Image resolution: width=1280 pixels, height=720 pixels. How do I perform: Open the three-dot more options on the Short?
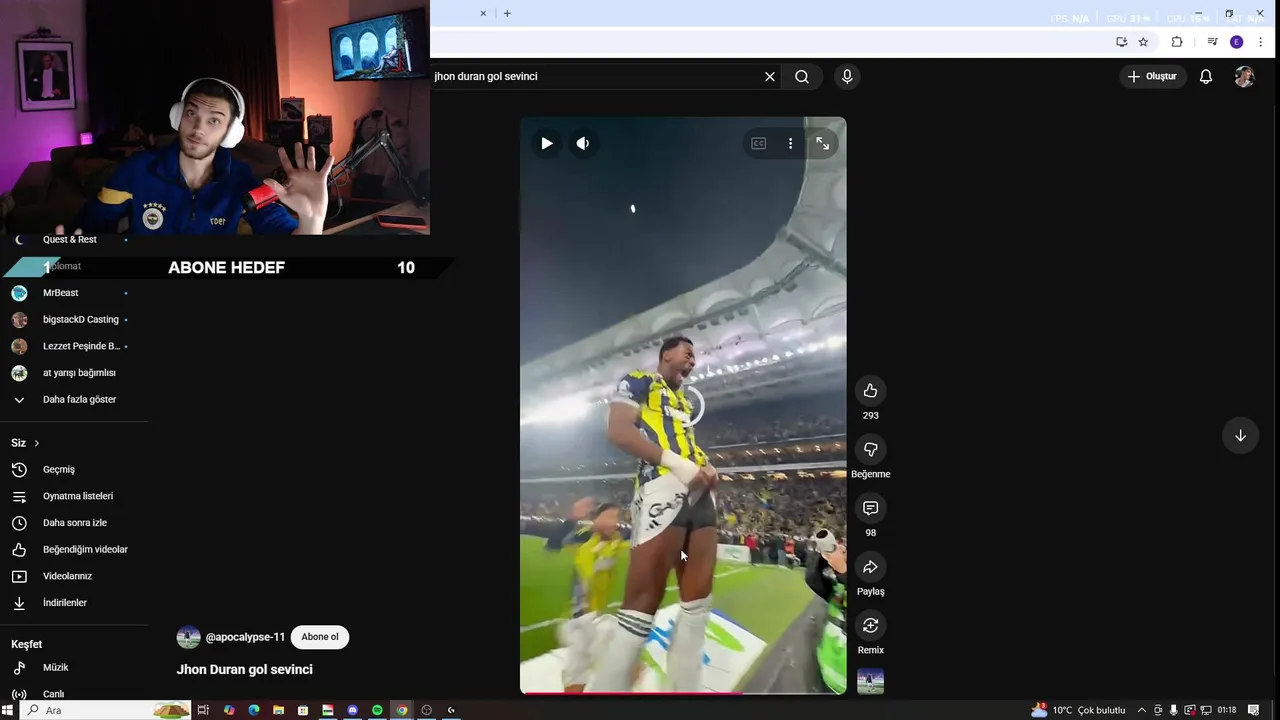point(790,143)
